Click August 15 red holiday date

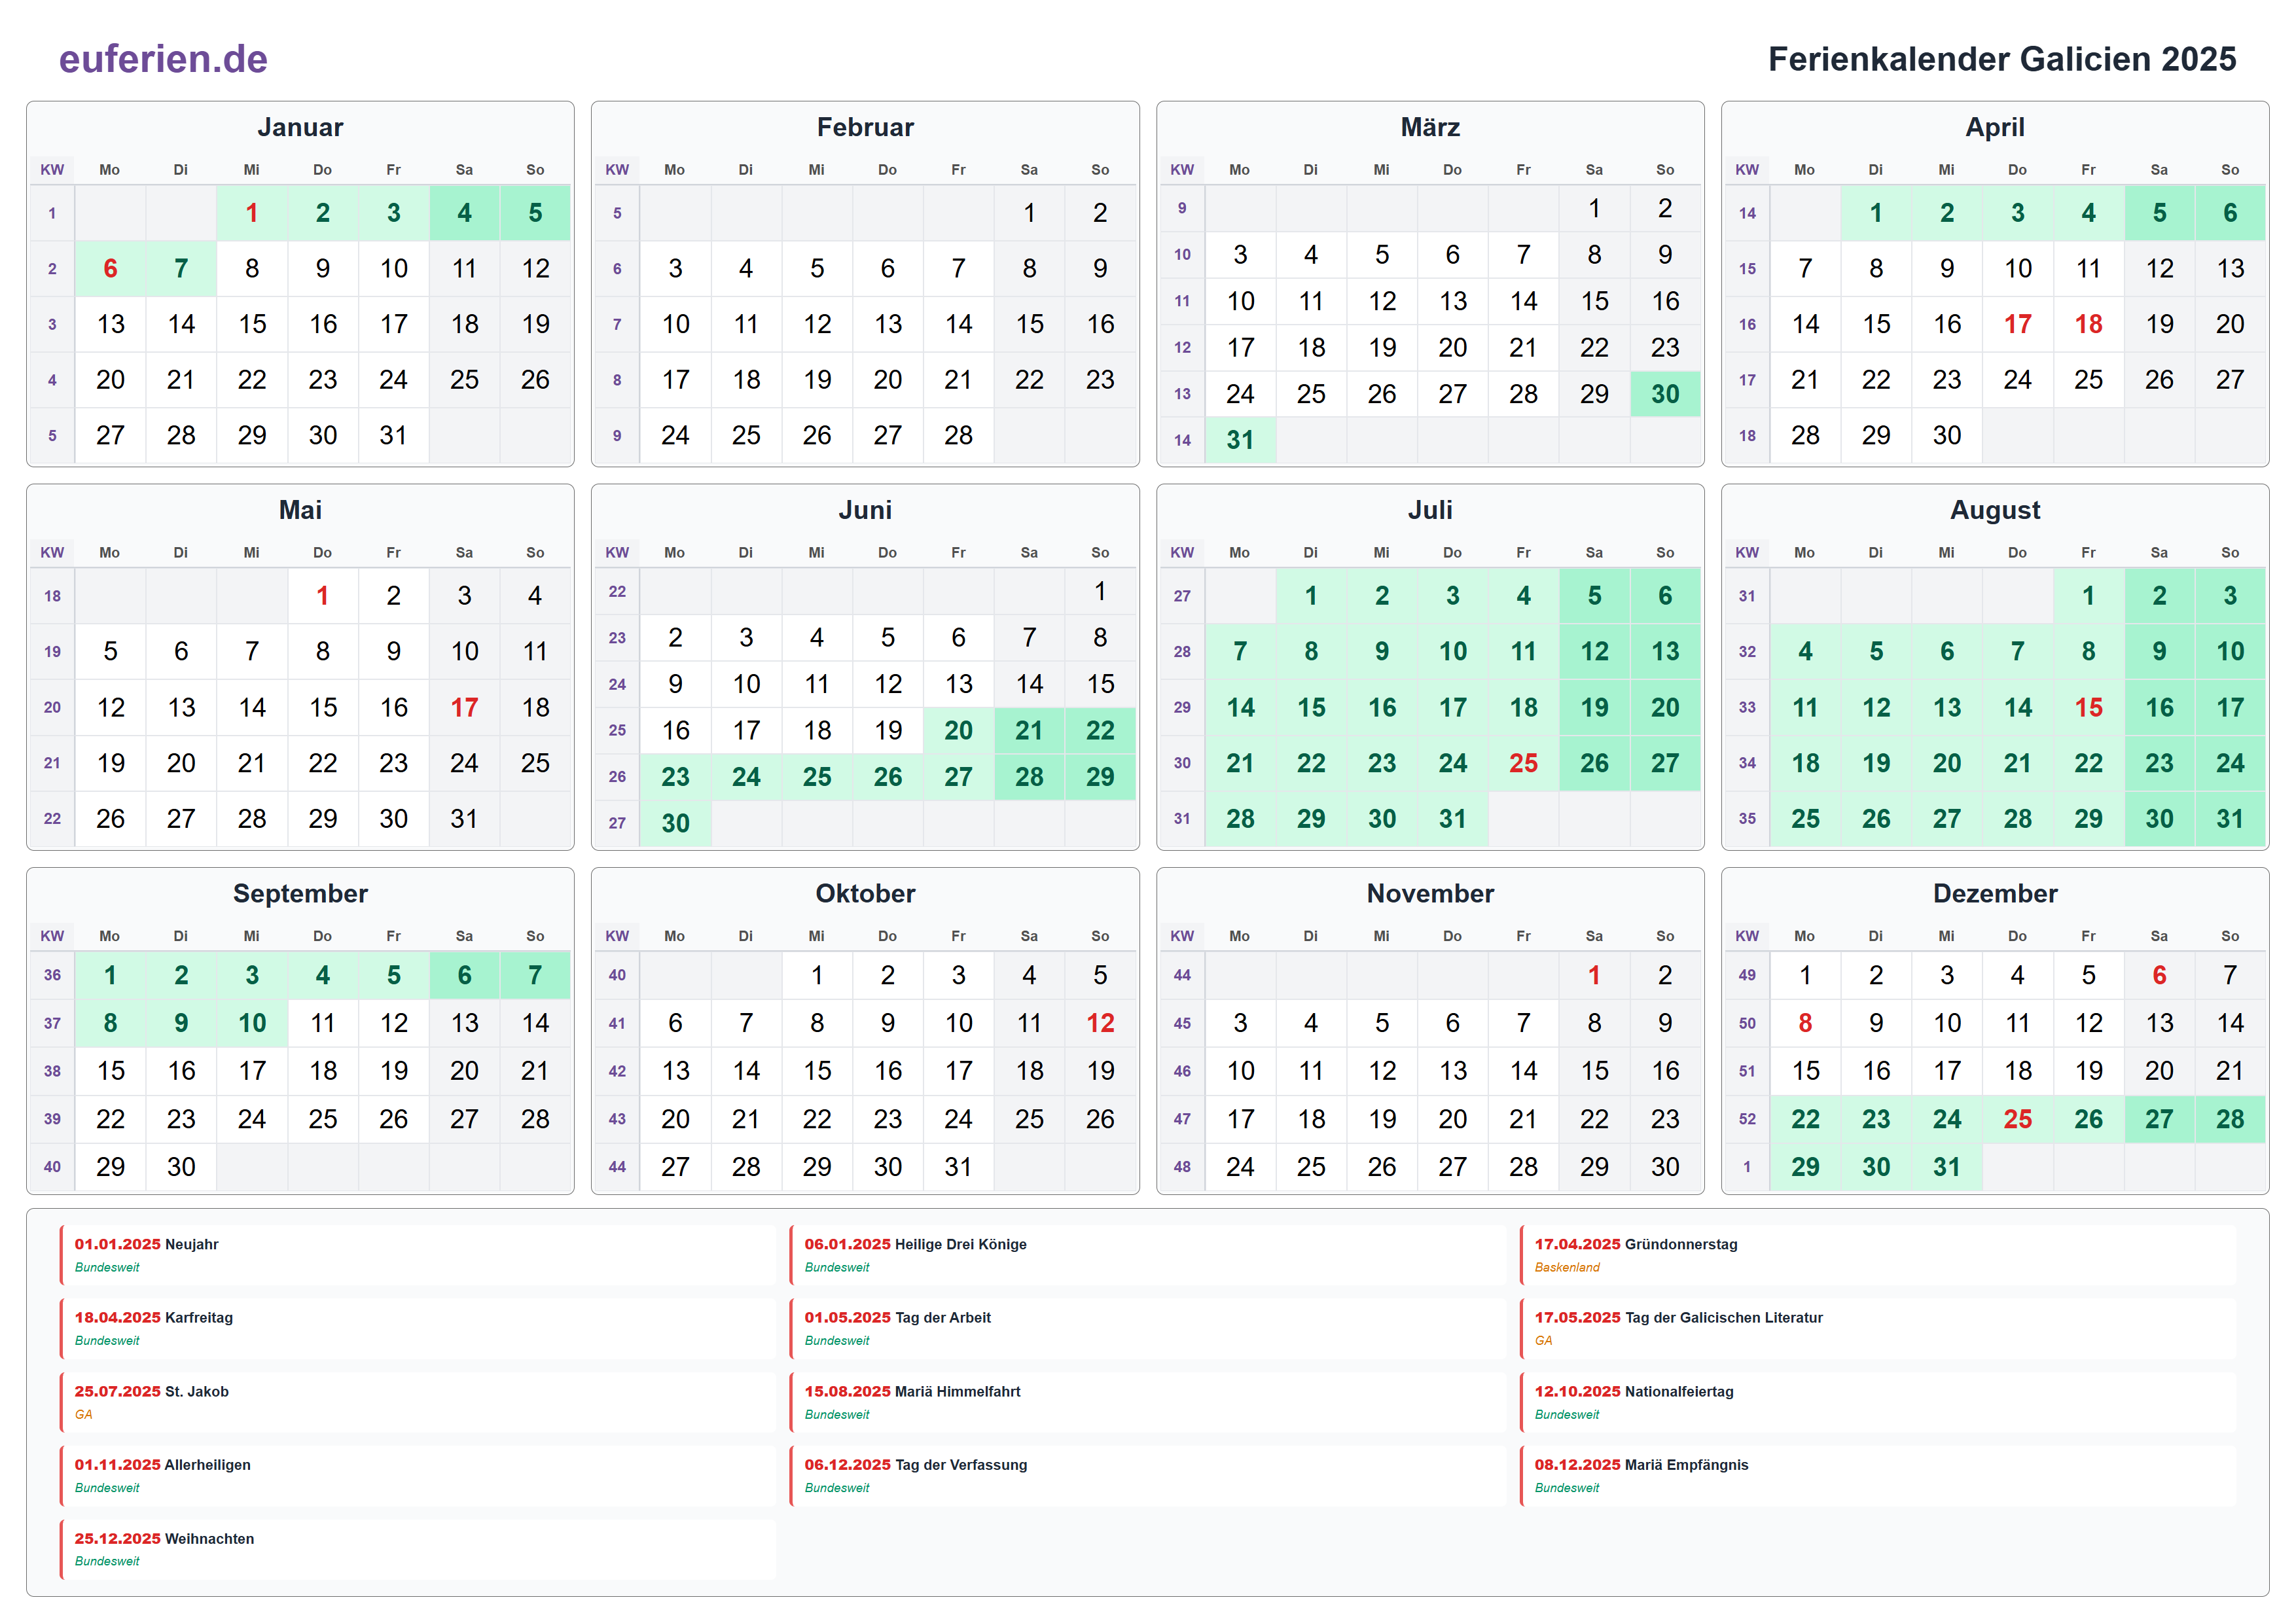[x=2088, y=707]
